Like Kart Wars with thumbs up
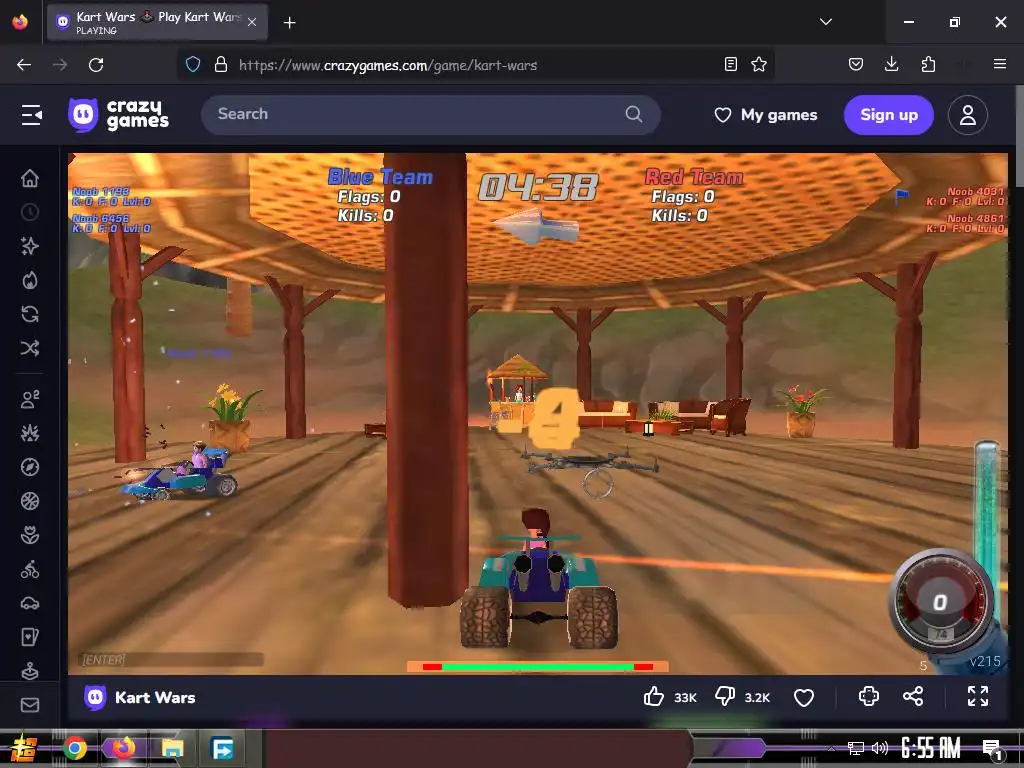The height and width of the screenshot is (768, 1024). coord(654,697)
